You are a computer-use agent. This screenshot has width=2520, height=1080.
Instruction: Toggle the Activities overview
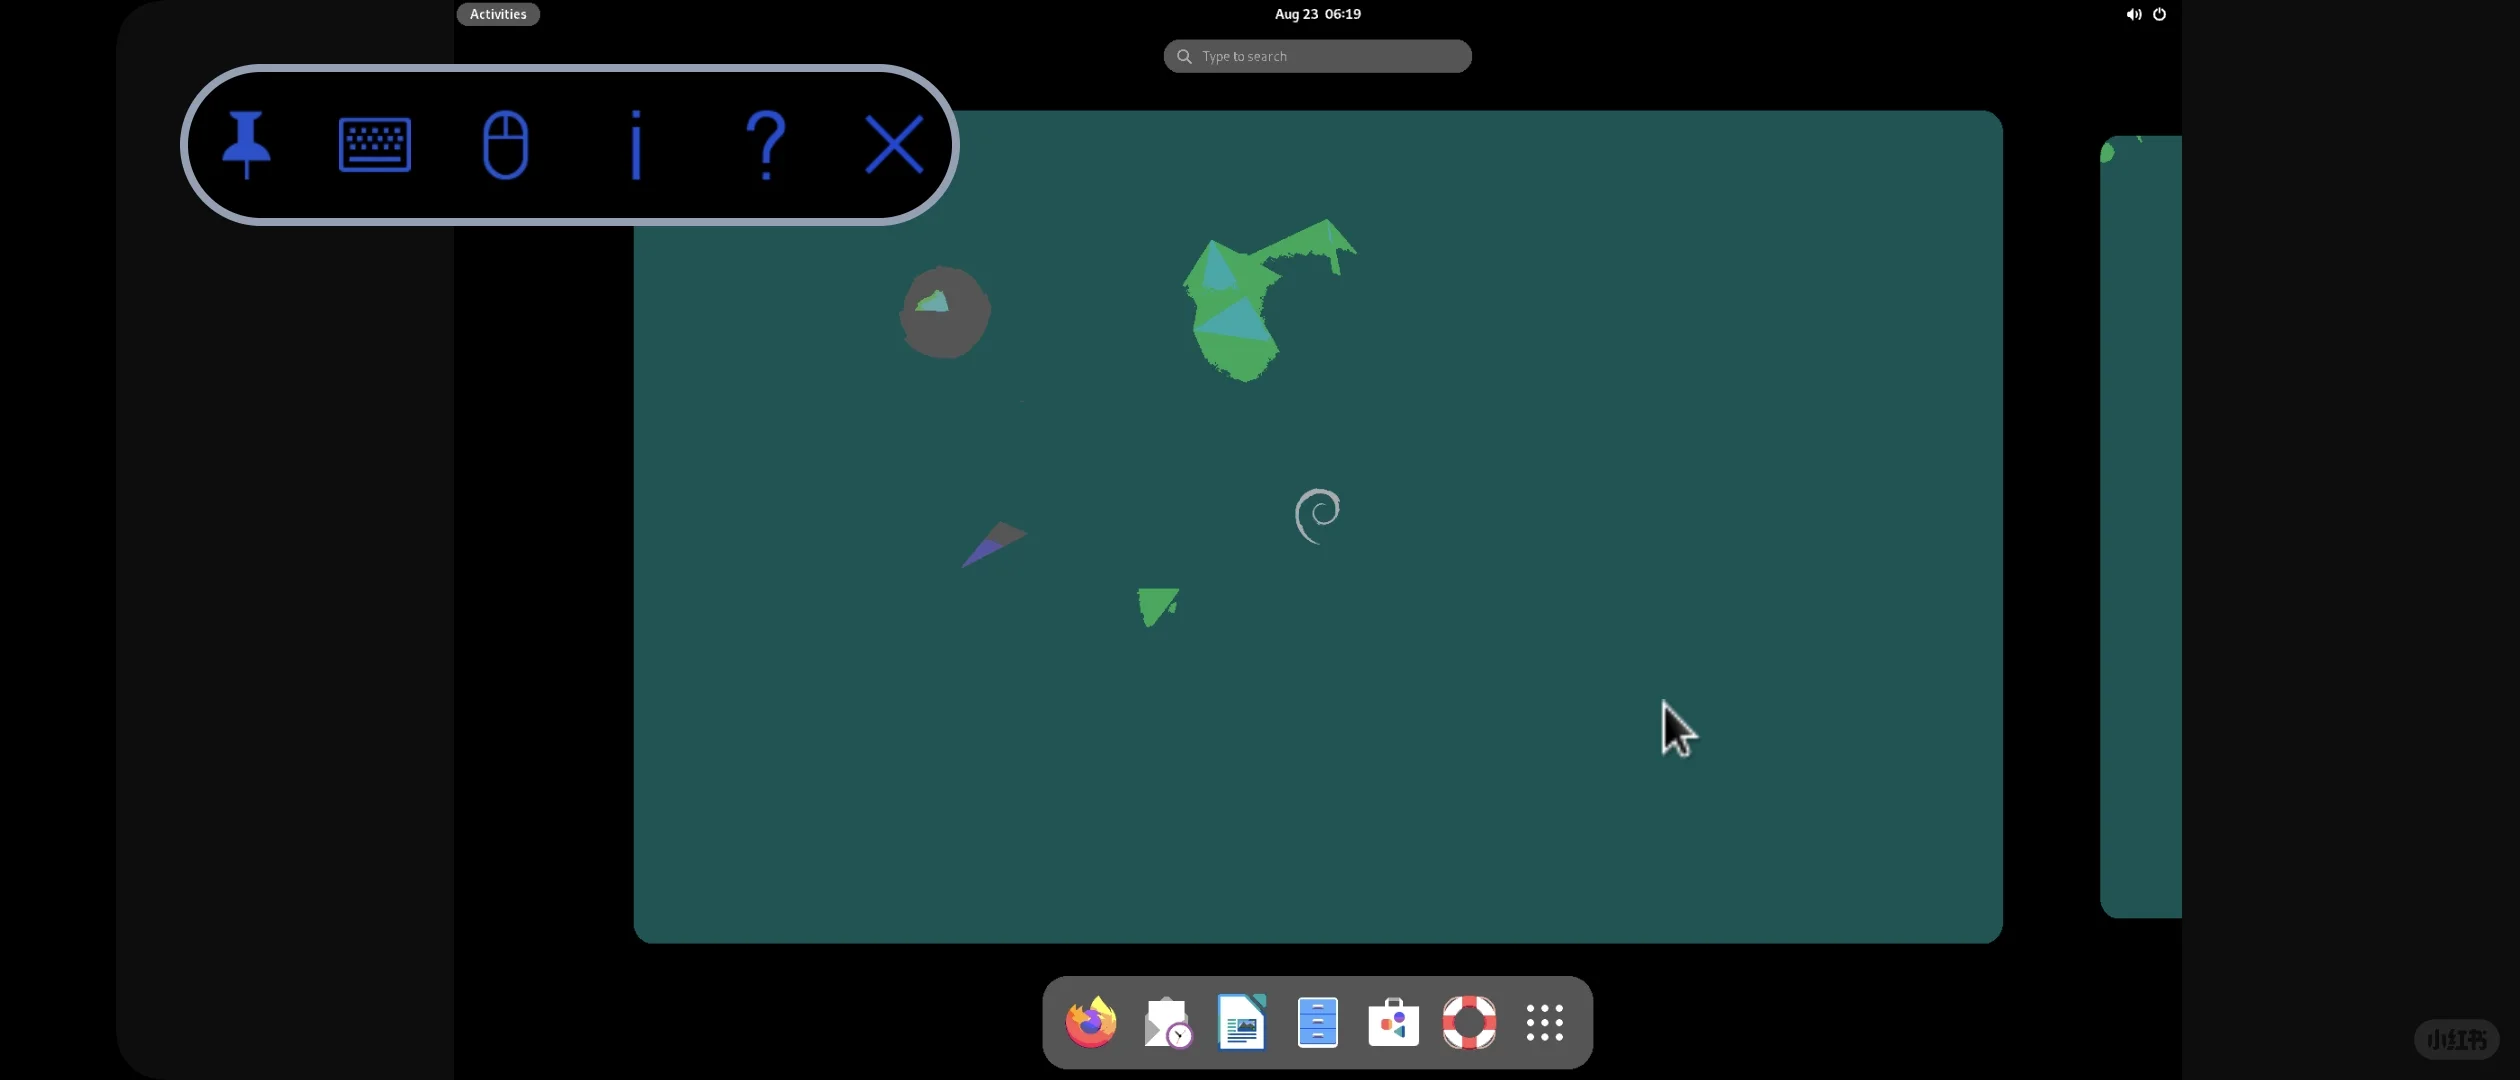tap(497, 14)
